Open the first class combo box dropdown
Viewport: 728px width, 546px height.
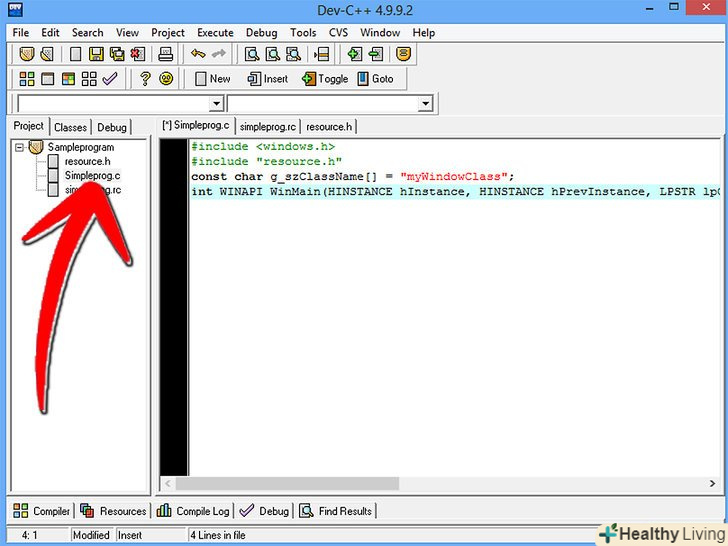216,104
